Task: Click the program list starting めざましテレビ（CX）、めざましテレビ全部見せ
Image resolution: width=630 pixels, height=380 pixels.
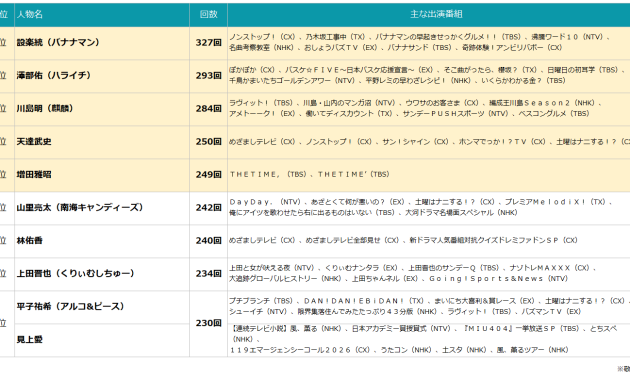Action: pyautogui.click(x=429, y=241)
